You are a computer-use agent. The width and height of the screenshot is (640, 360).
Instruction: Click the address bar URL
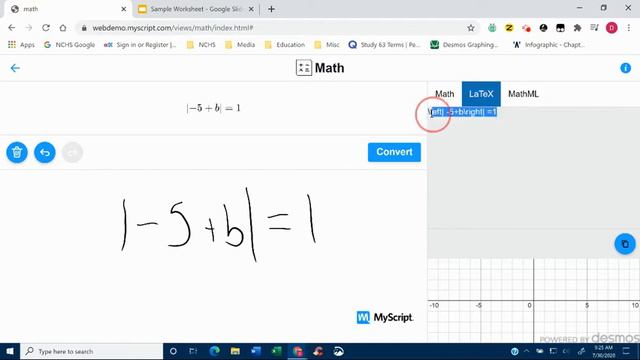173,28
